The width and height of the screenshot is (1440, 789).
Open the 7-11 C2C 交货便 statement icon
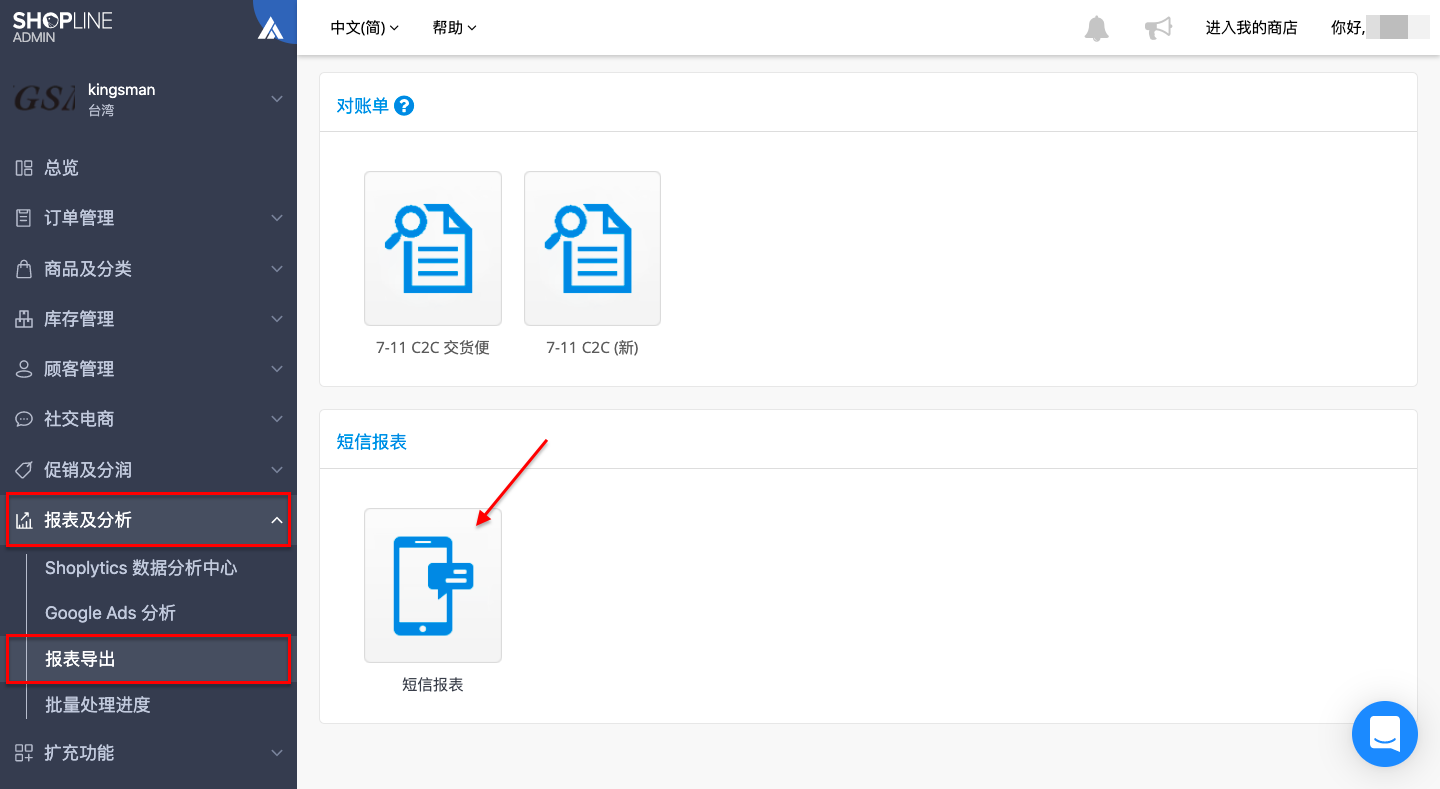tap(433, 248)
